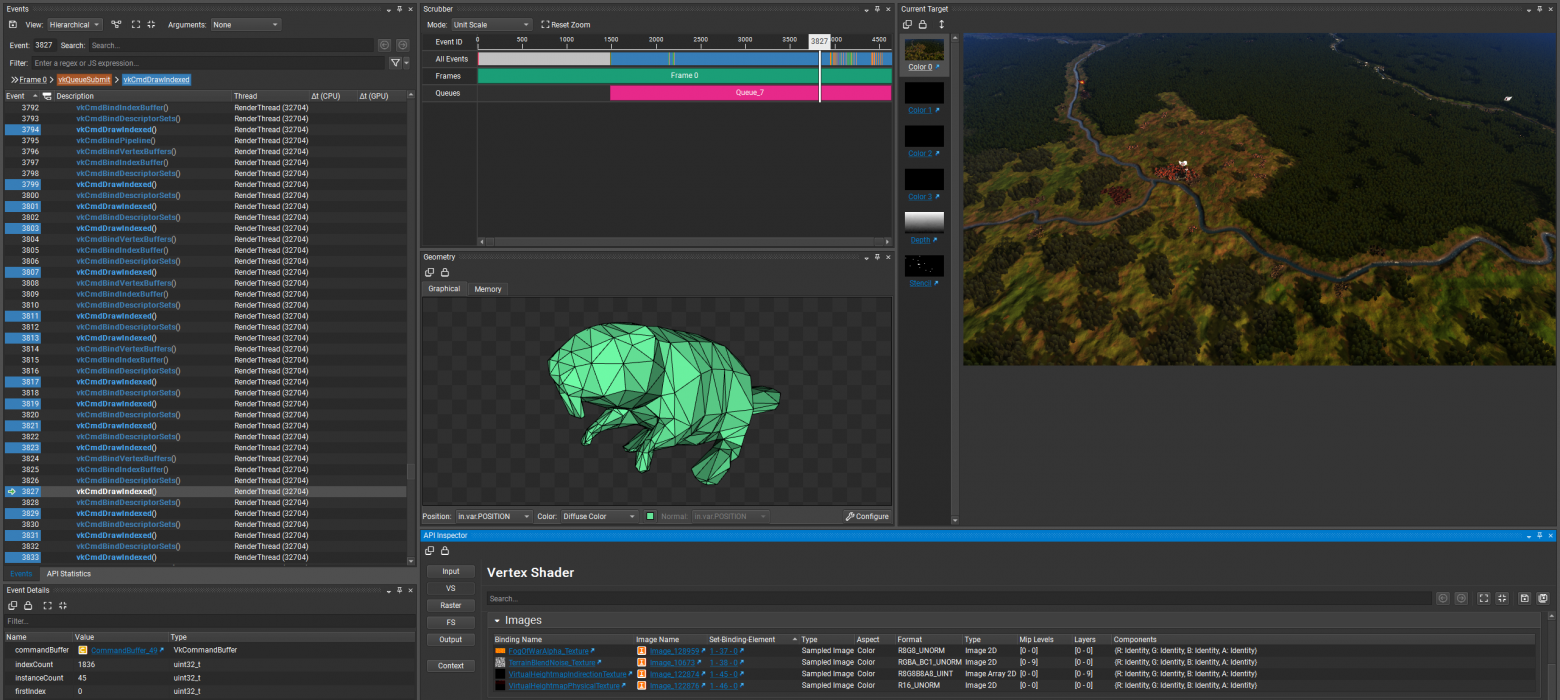The height and width of the screenshot is (700, 1560).
Task: Click the hierarchy tree icon in Events toolbar
Action: (116, 24)
